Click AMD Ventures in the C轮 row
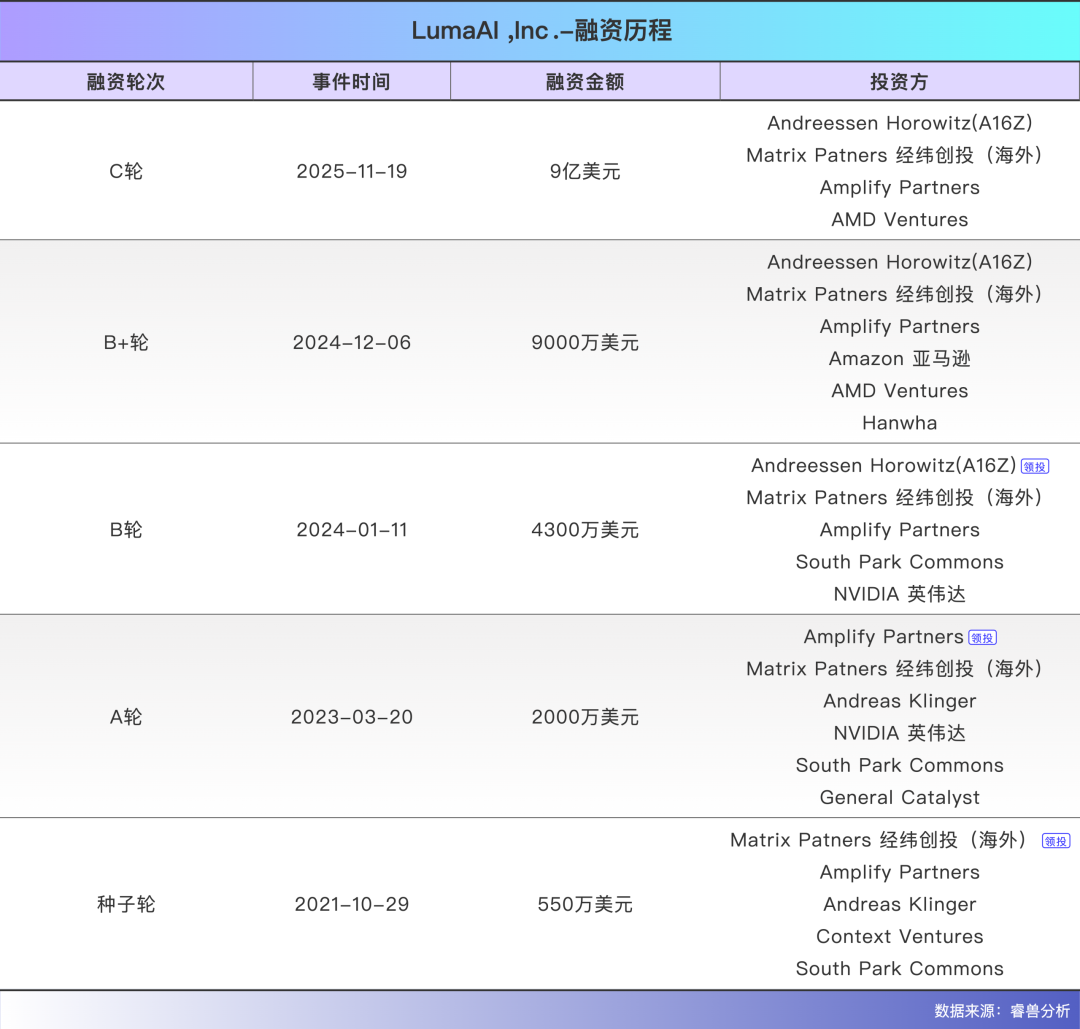 pyautogui.click(x=900, y=219)
